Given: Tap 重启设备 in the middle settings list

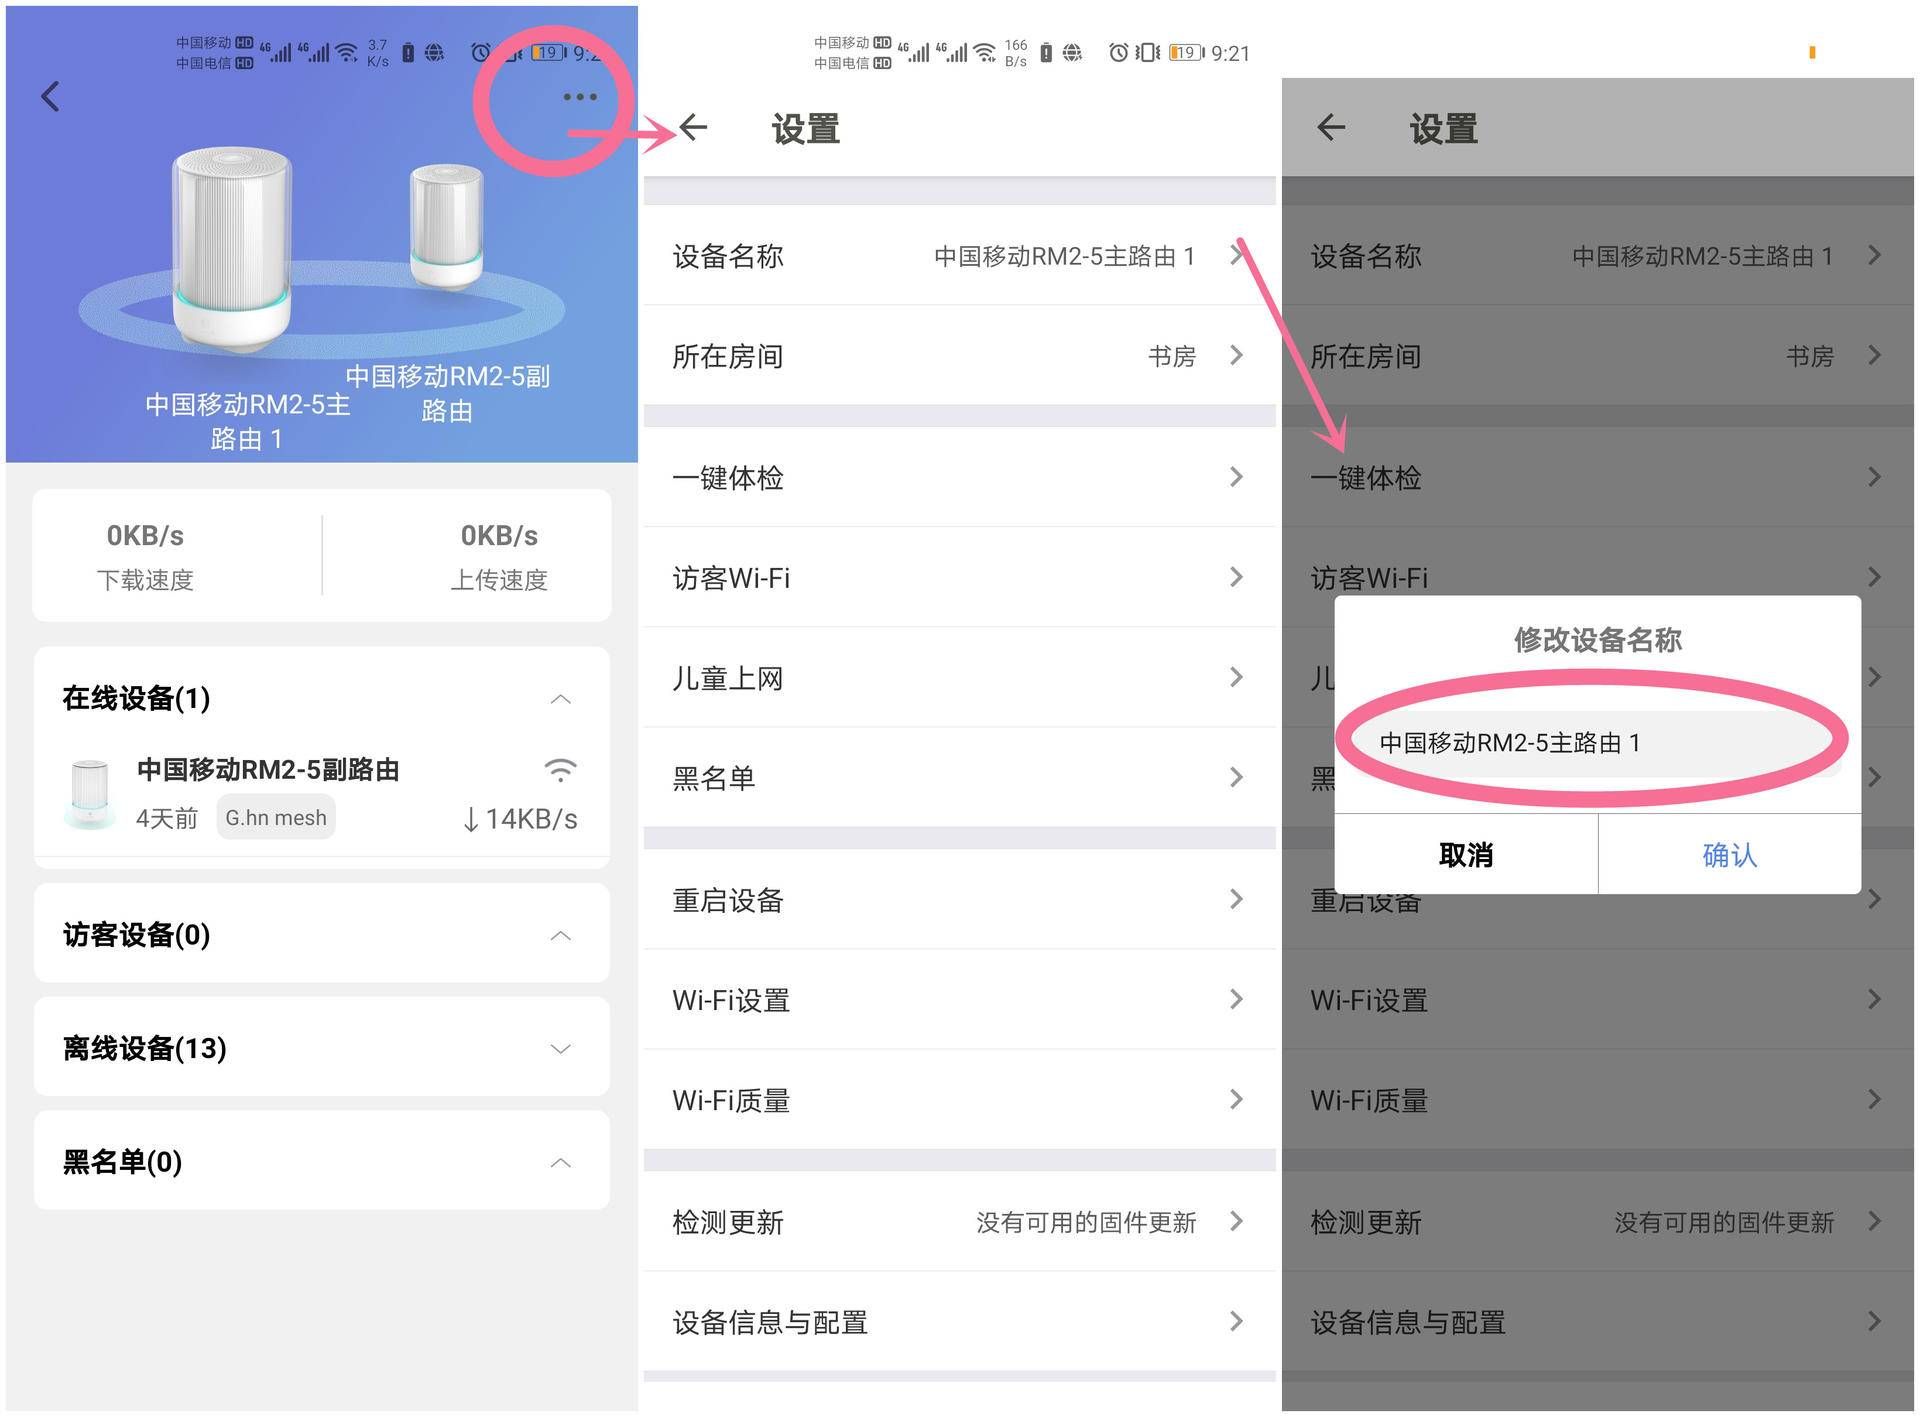Looking at the screenshot, I should click(x=960, y=899).
